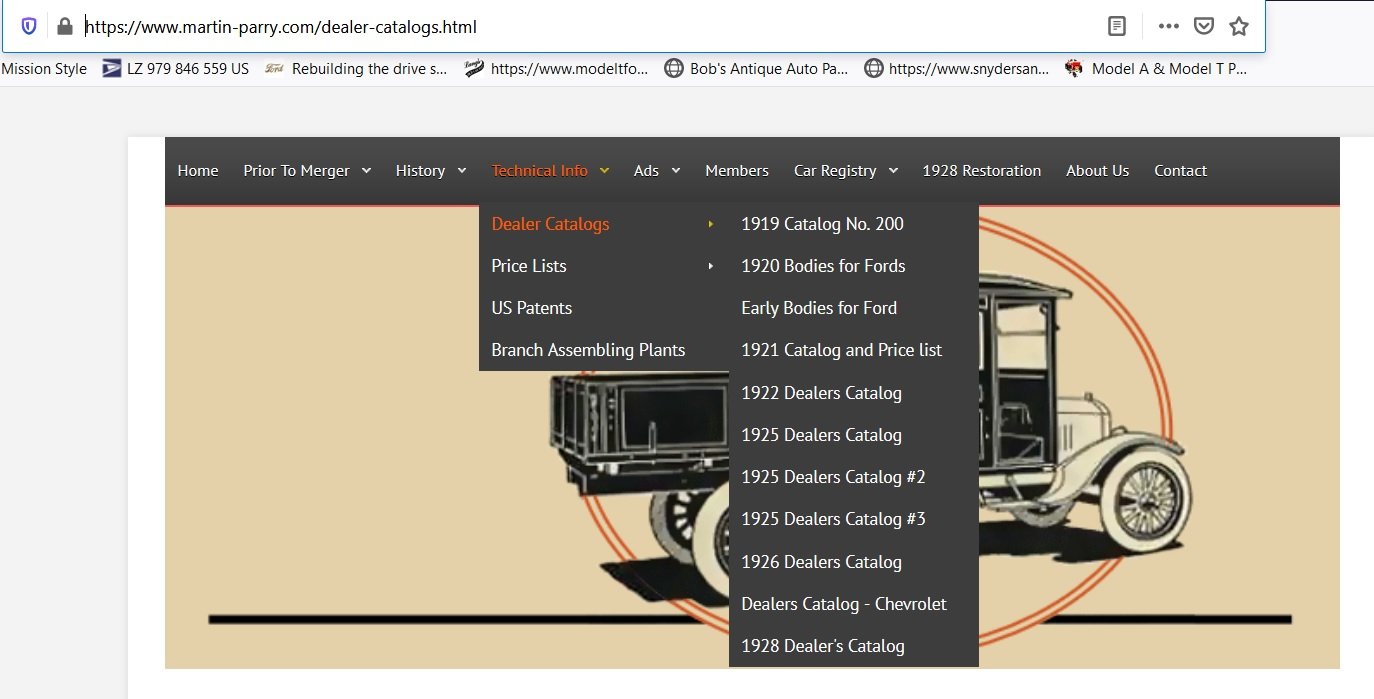Click the tracking protection shield icon
The height and width of the screenshot is (699, 1374).
pyautogui.click(x=29, y=27)
